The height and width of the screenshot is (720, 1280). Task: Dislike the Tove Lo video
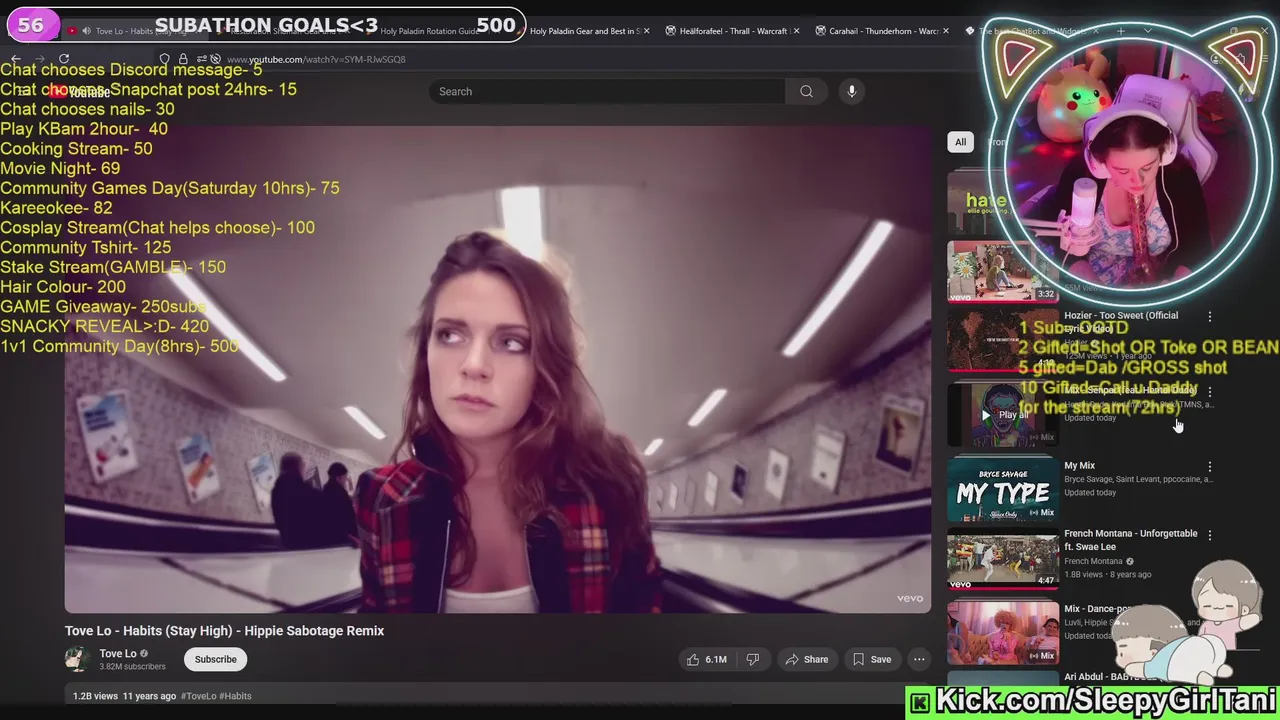(x=753, y=659)
